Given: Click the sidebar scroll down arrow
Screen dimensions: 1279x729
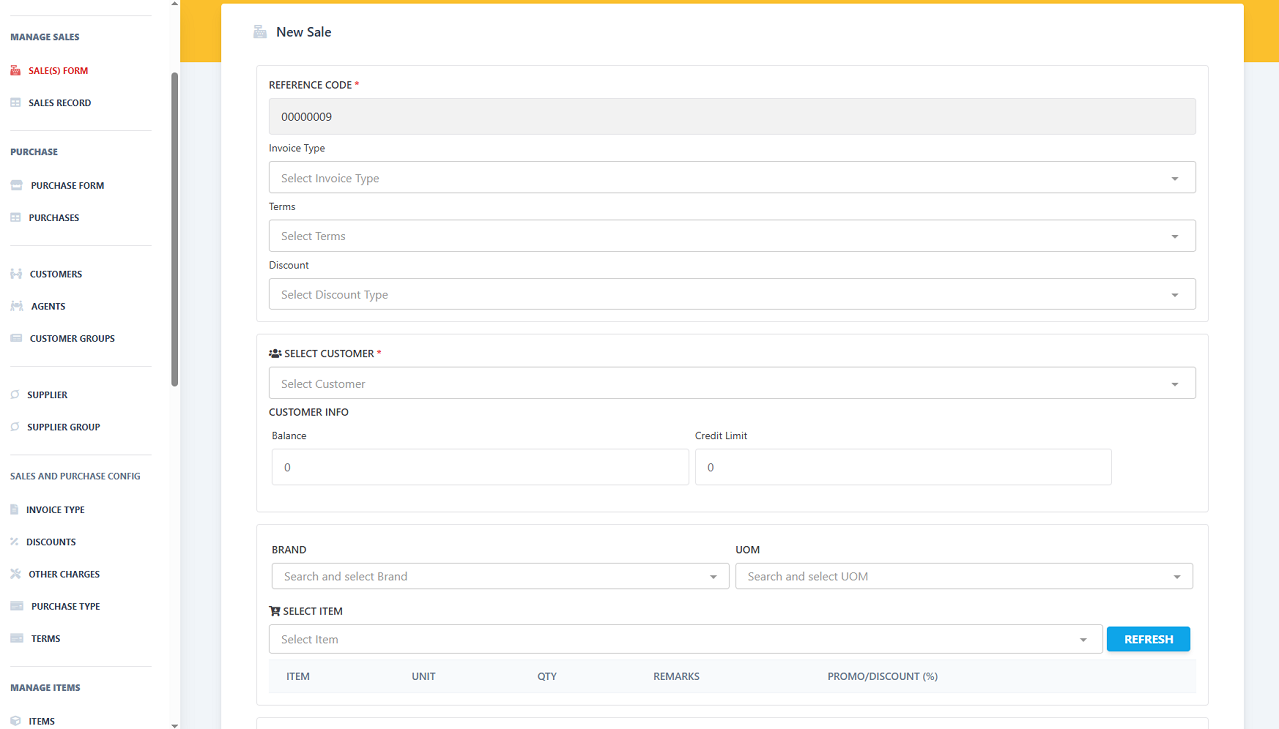Looking at the screenshot, I should click(175, 724).
